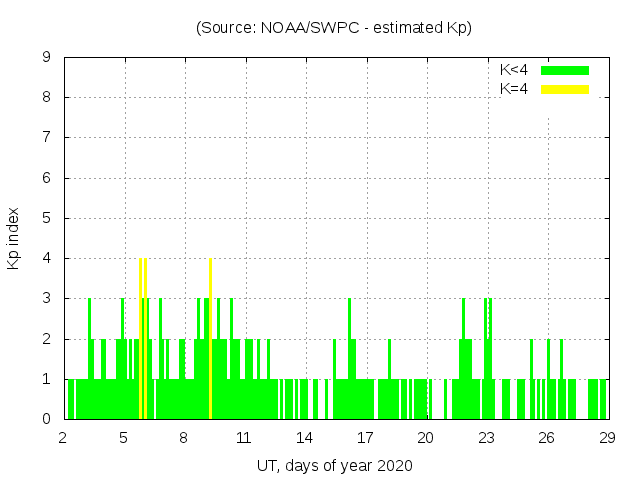The image size is (640, 480).
Task: Select the K=4 legend label text
Action: 514,89
